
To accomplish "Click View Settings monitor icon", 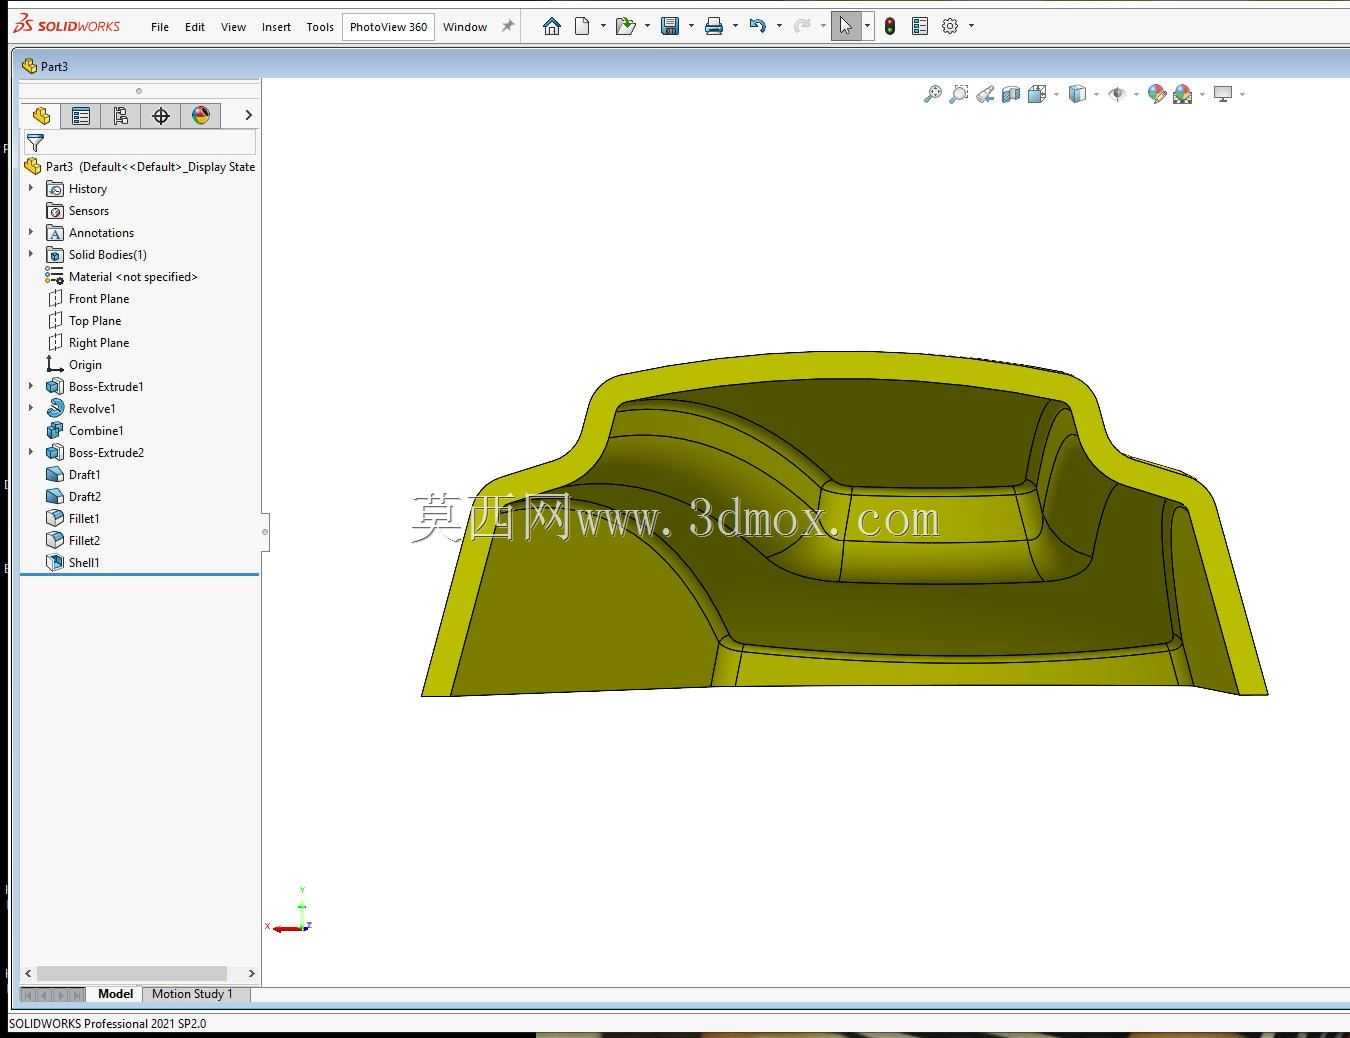I will tap(1223, 94).
